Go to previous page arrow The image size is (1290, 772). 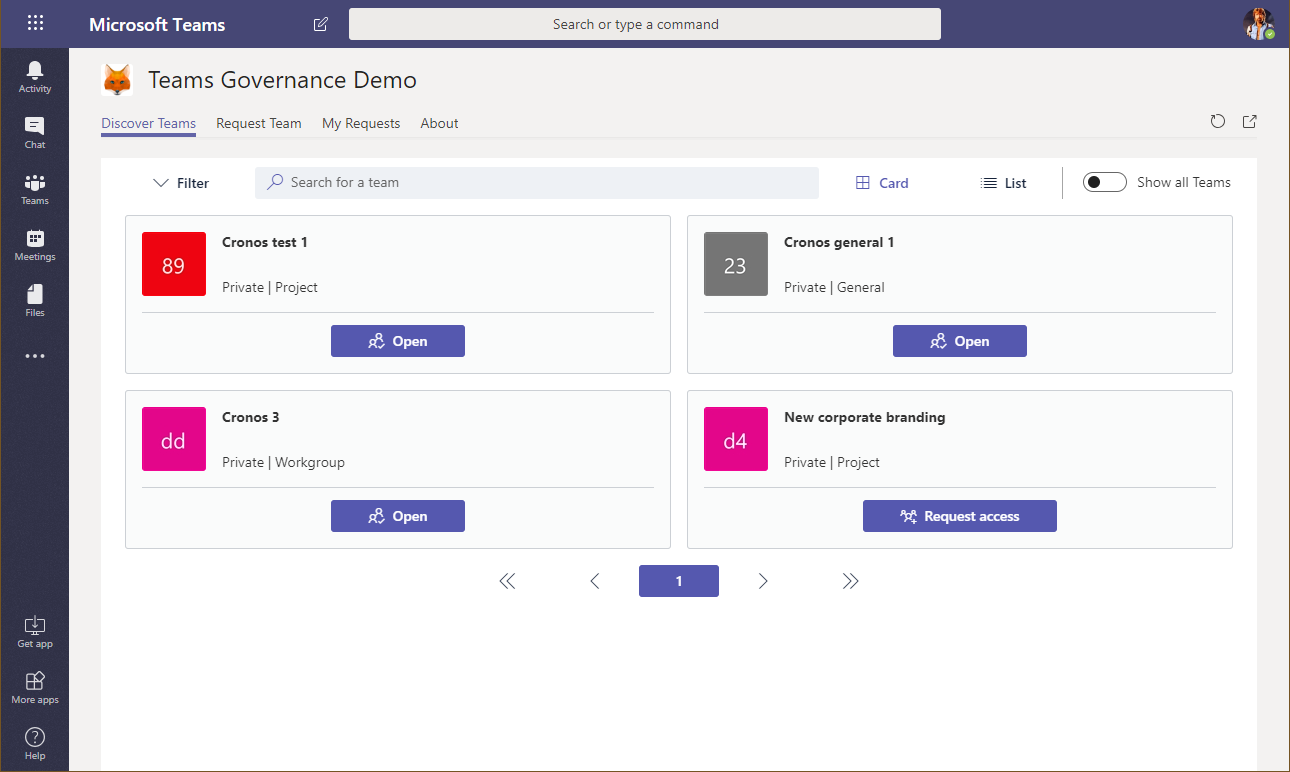(595, 581)
